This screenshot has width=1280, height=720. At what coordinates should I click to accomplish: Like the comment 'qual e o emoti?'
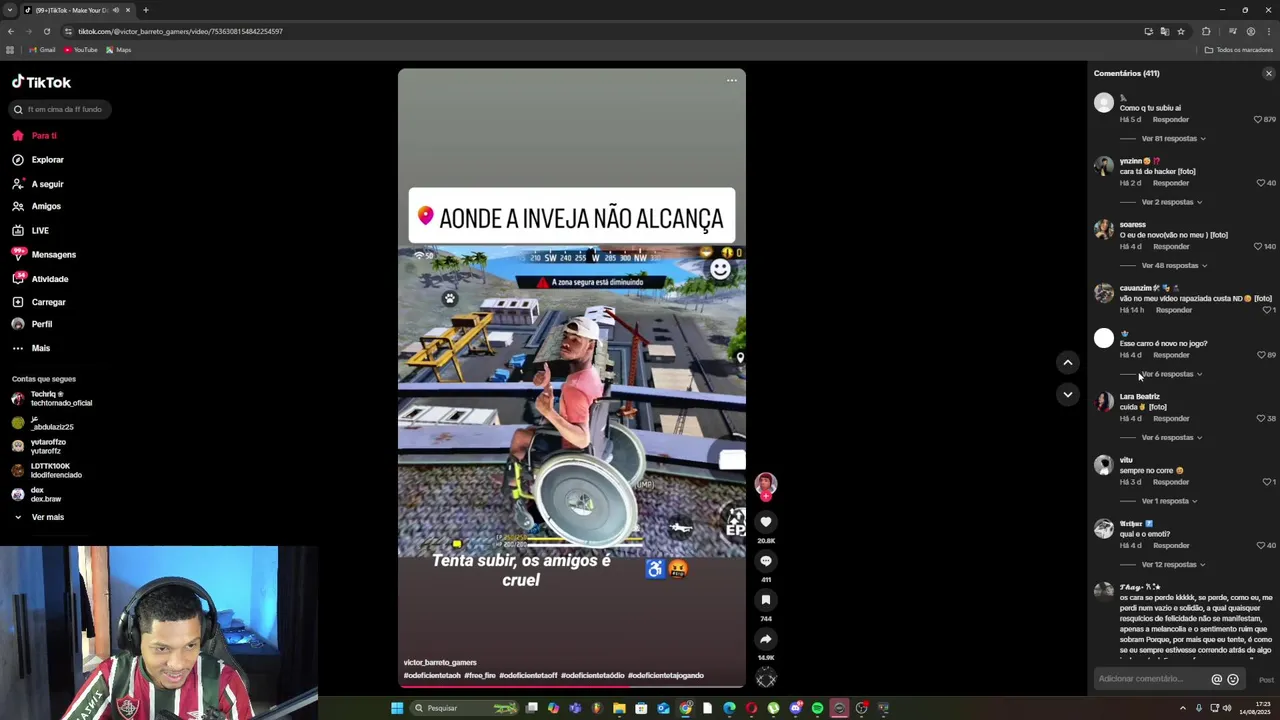point(1261,545)
